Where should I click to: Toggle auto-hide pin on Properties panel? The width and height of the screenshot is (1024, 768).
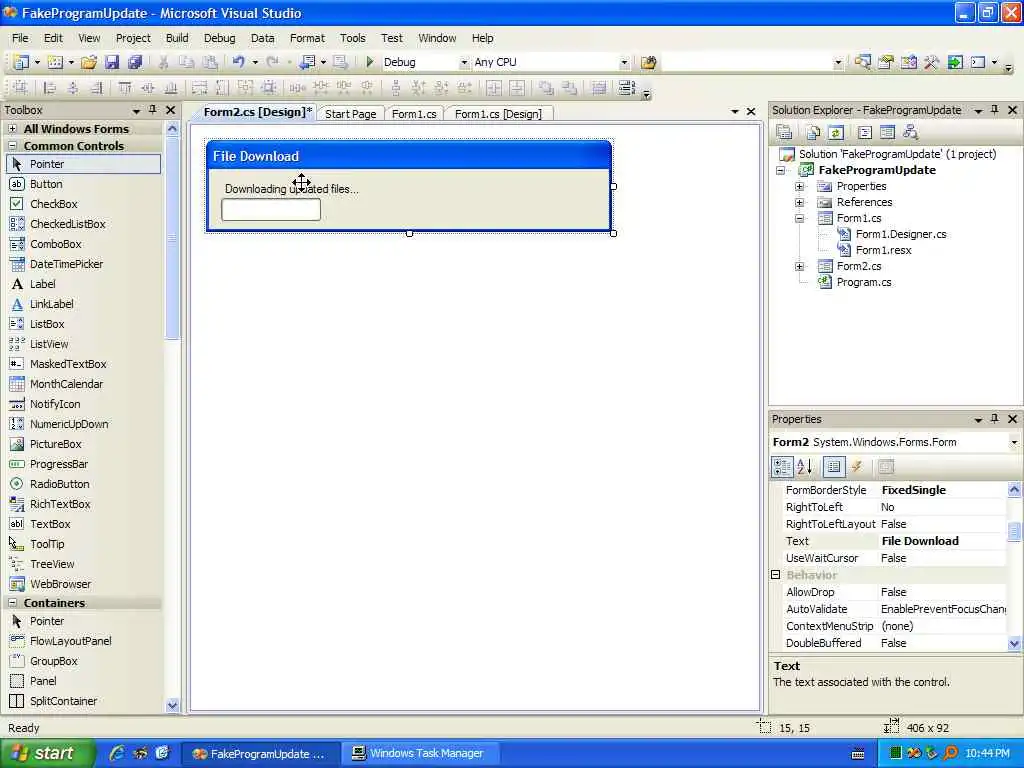pyautogui.click(x=995, y=419)
